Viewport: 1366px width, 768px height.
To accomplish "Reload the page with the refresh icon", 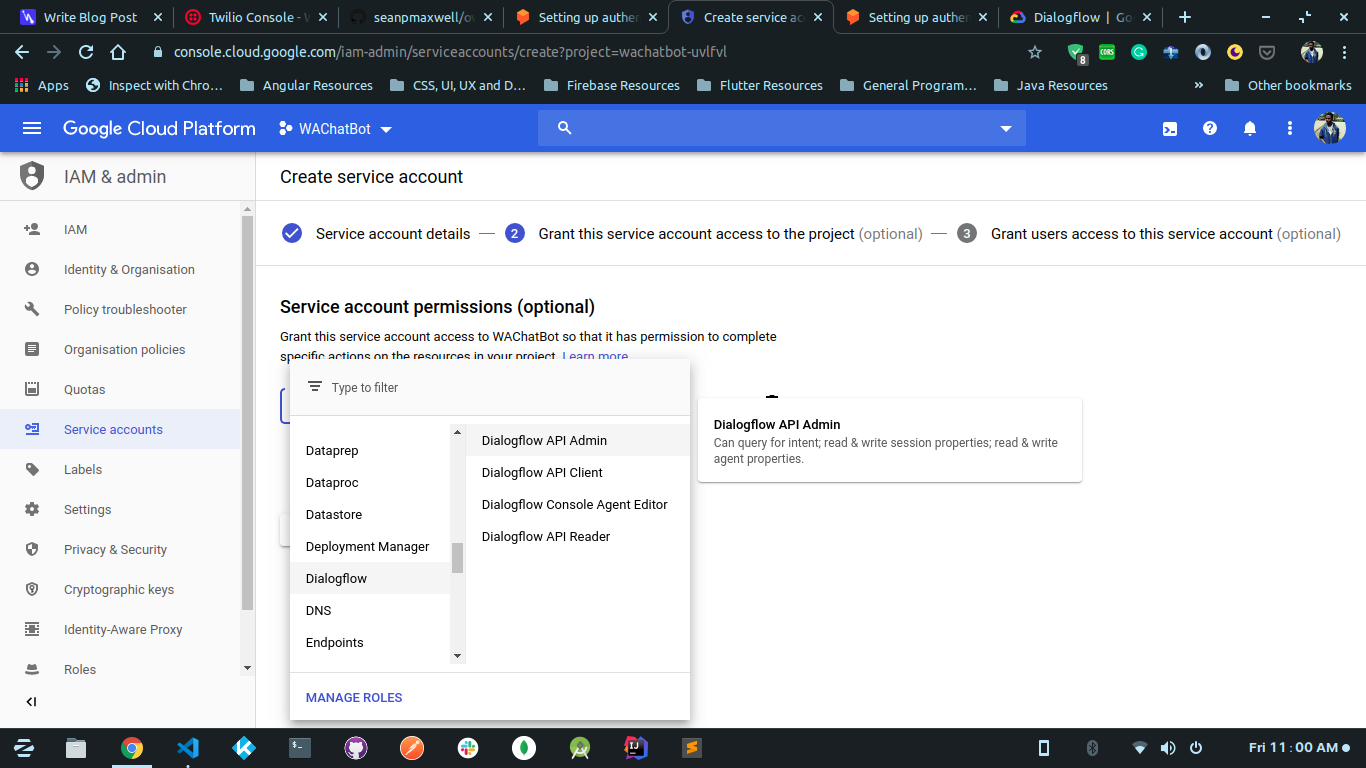I will pos(86,52).
